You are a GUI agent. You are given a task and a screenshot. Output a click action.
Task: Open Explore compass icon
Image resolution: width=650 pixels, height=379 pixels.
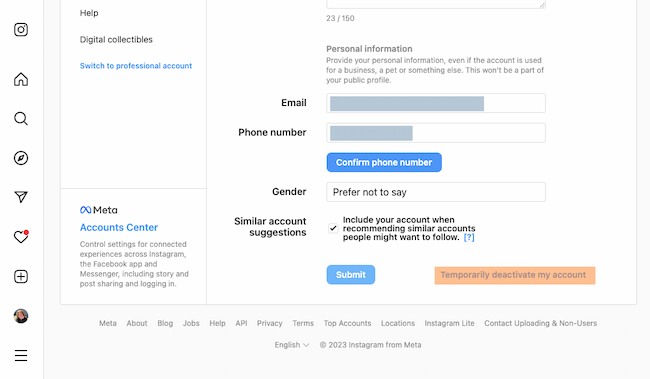coord(21,158)
